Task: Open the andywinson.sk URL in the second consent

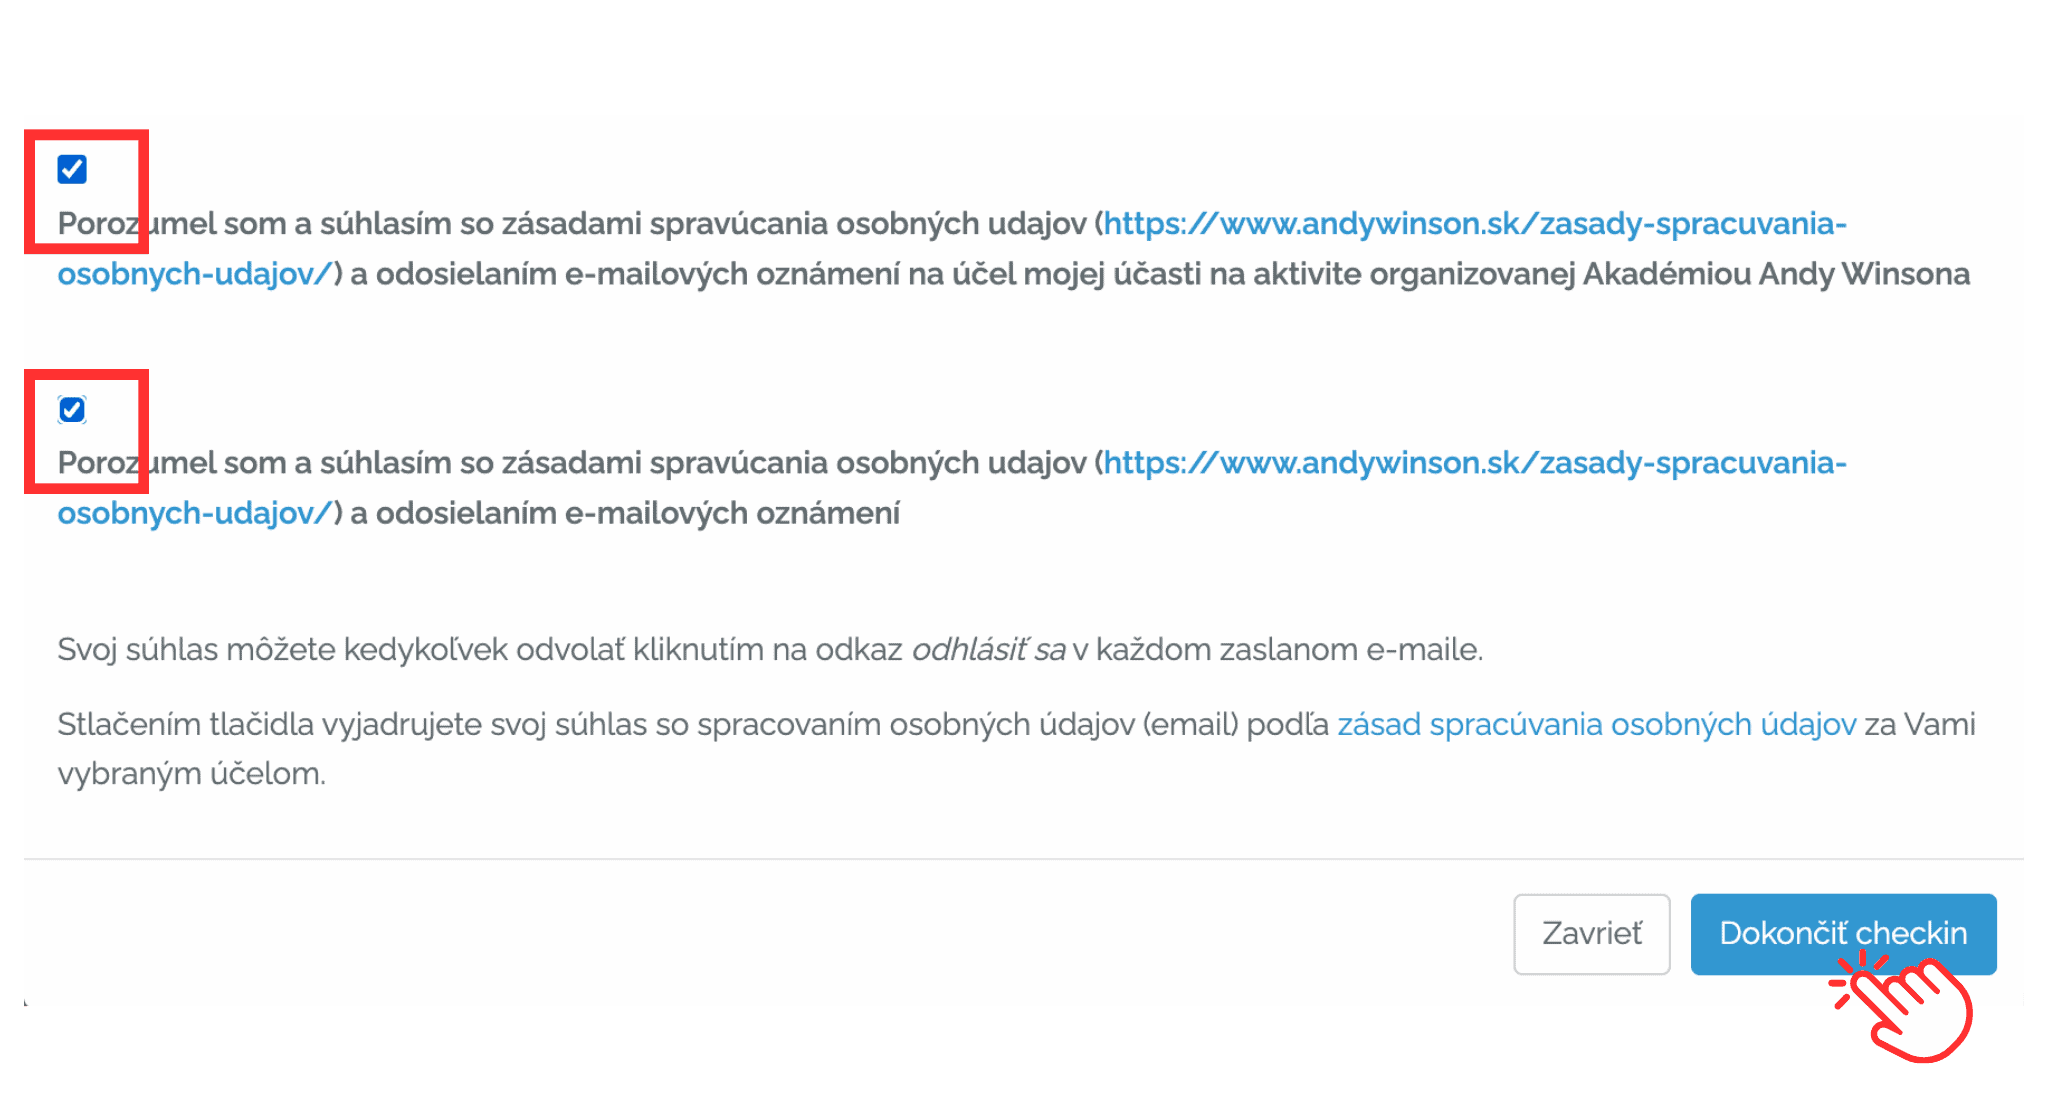Action: 1475,462
